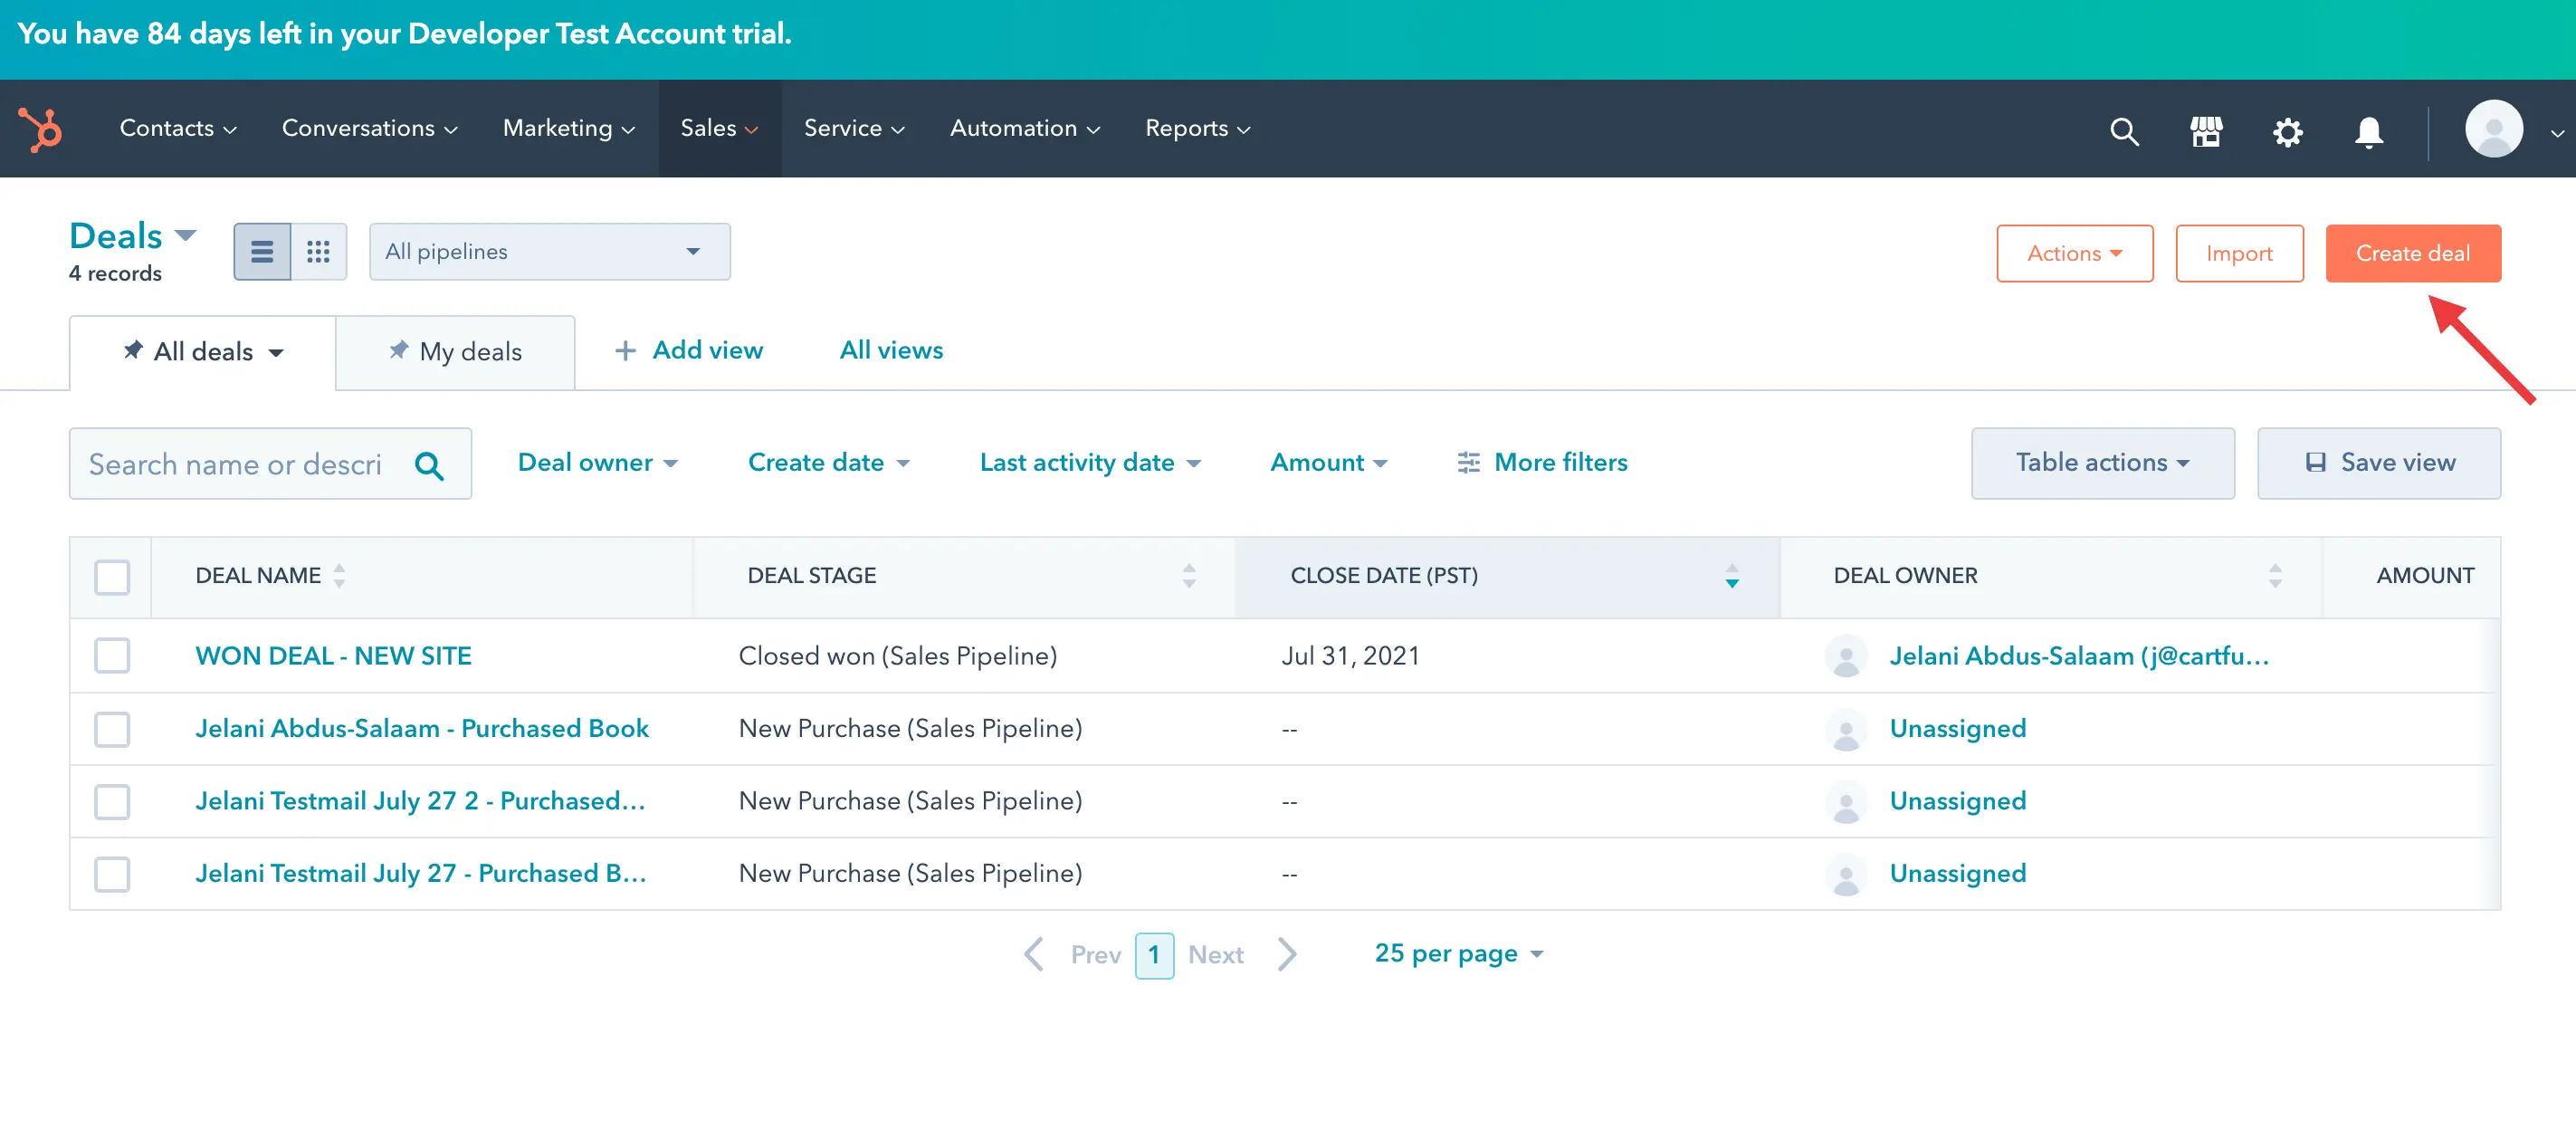The width and height of the screenshot is (2576, 1139).
Task: Open Table actions dropdown
Action: coord(2102,463)
